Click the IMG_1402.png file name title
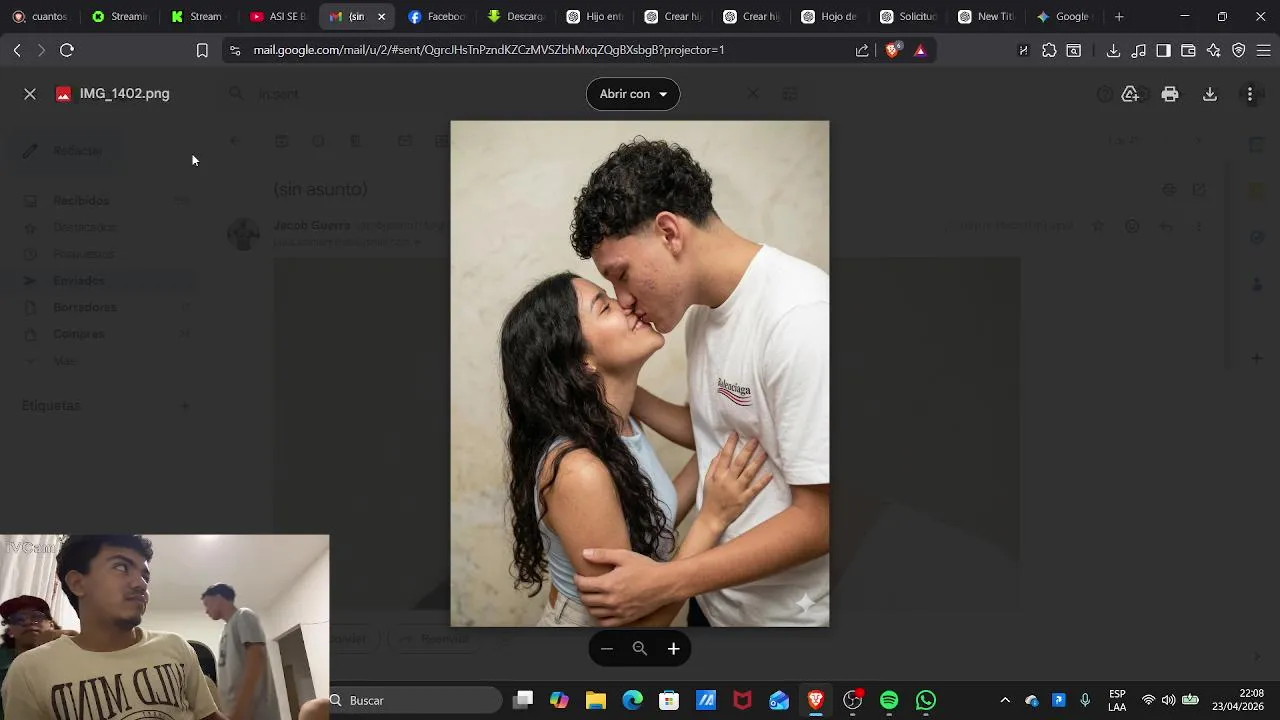1280x720 pixels. pos(125,94)
